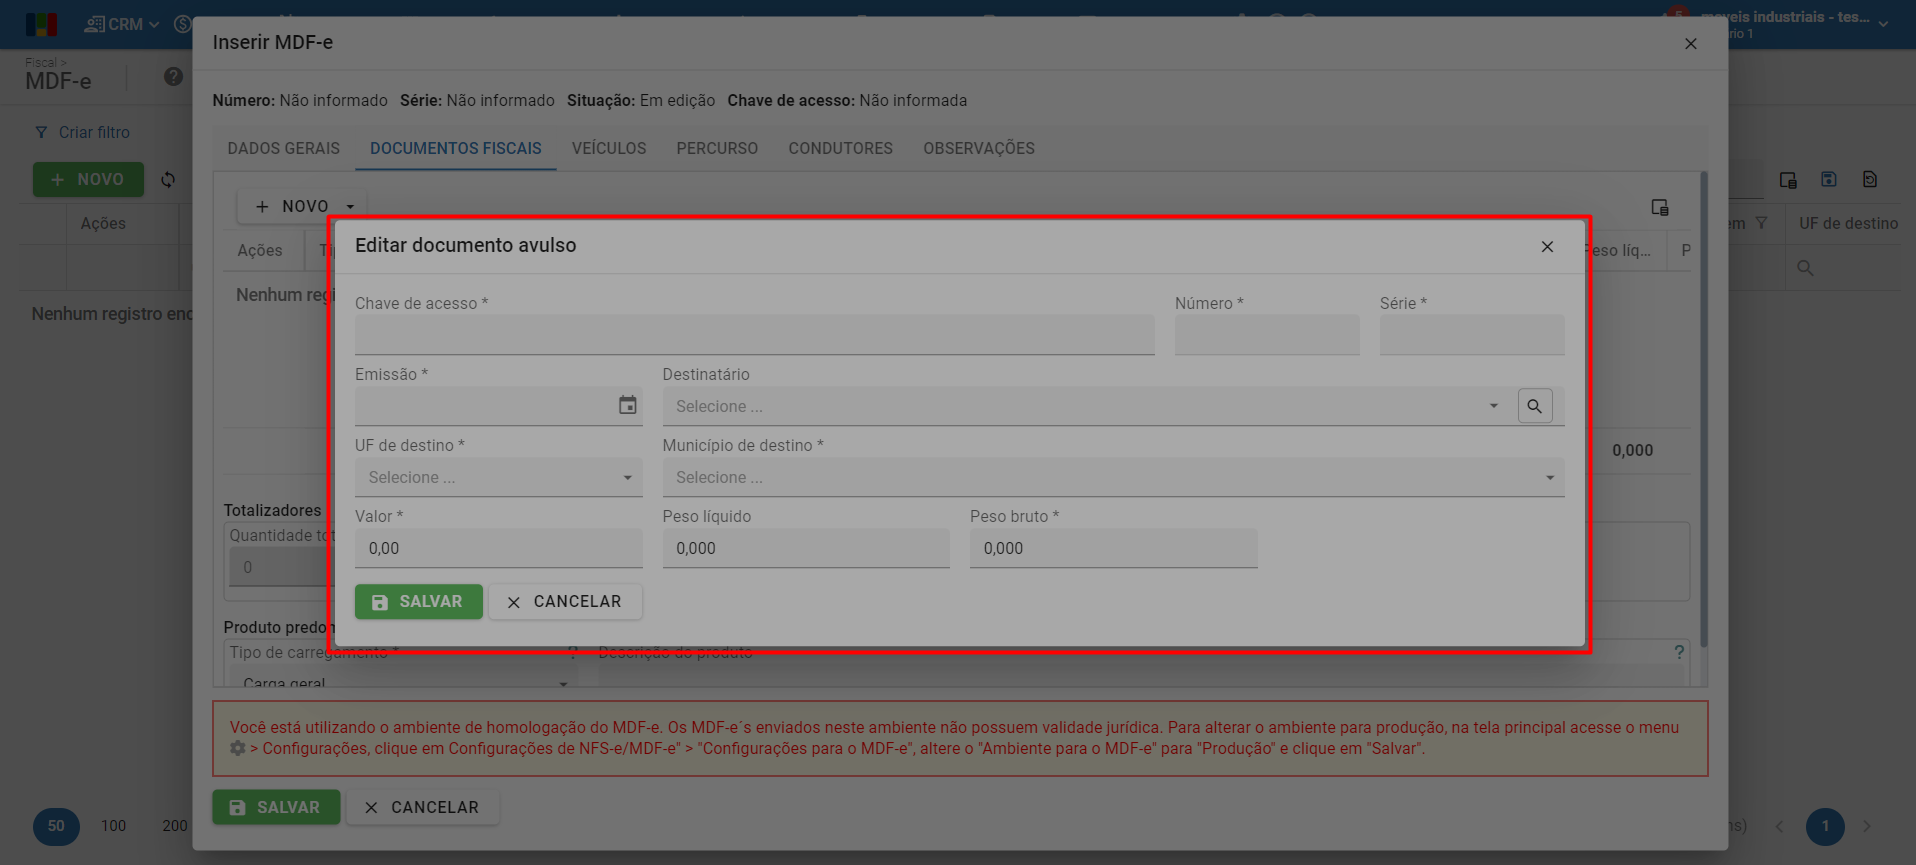Image resolution: width=1916 pixels, height=865 pixels.
Task: Open the VEÍCULOS tab
Action: (609, 148)
